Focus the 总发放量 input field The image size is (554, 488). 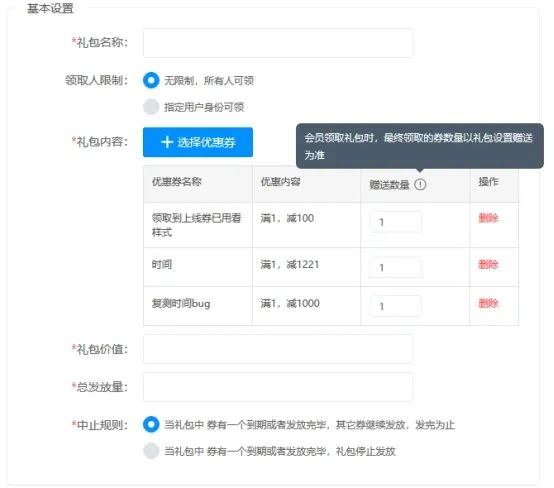pyautogui.click(x=278, y=387)
